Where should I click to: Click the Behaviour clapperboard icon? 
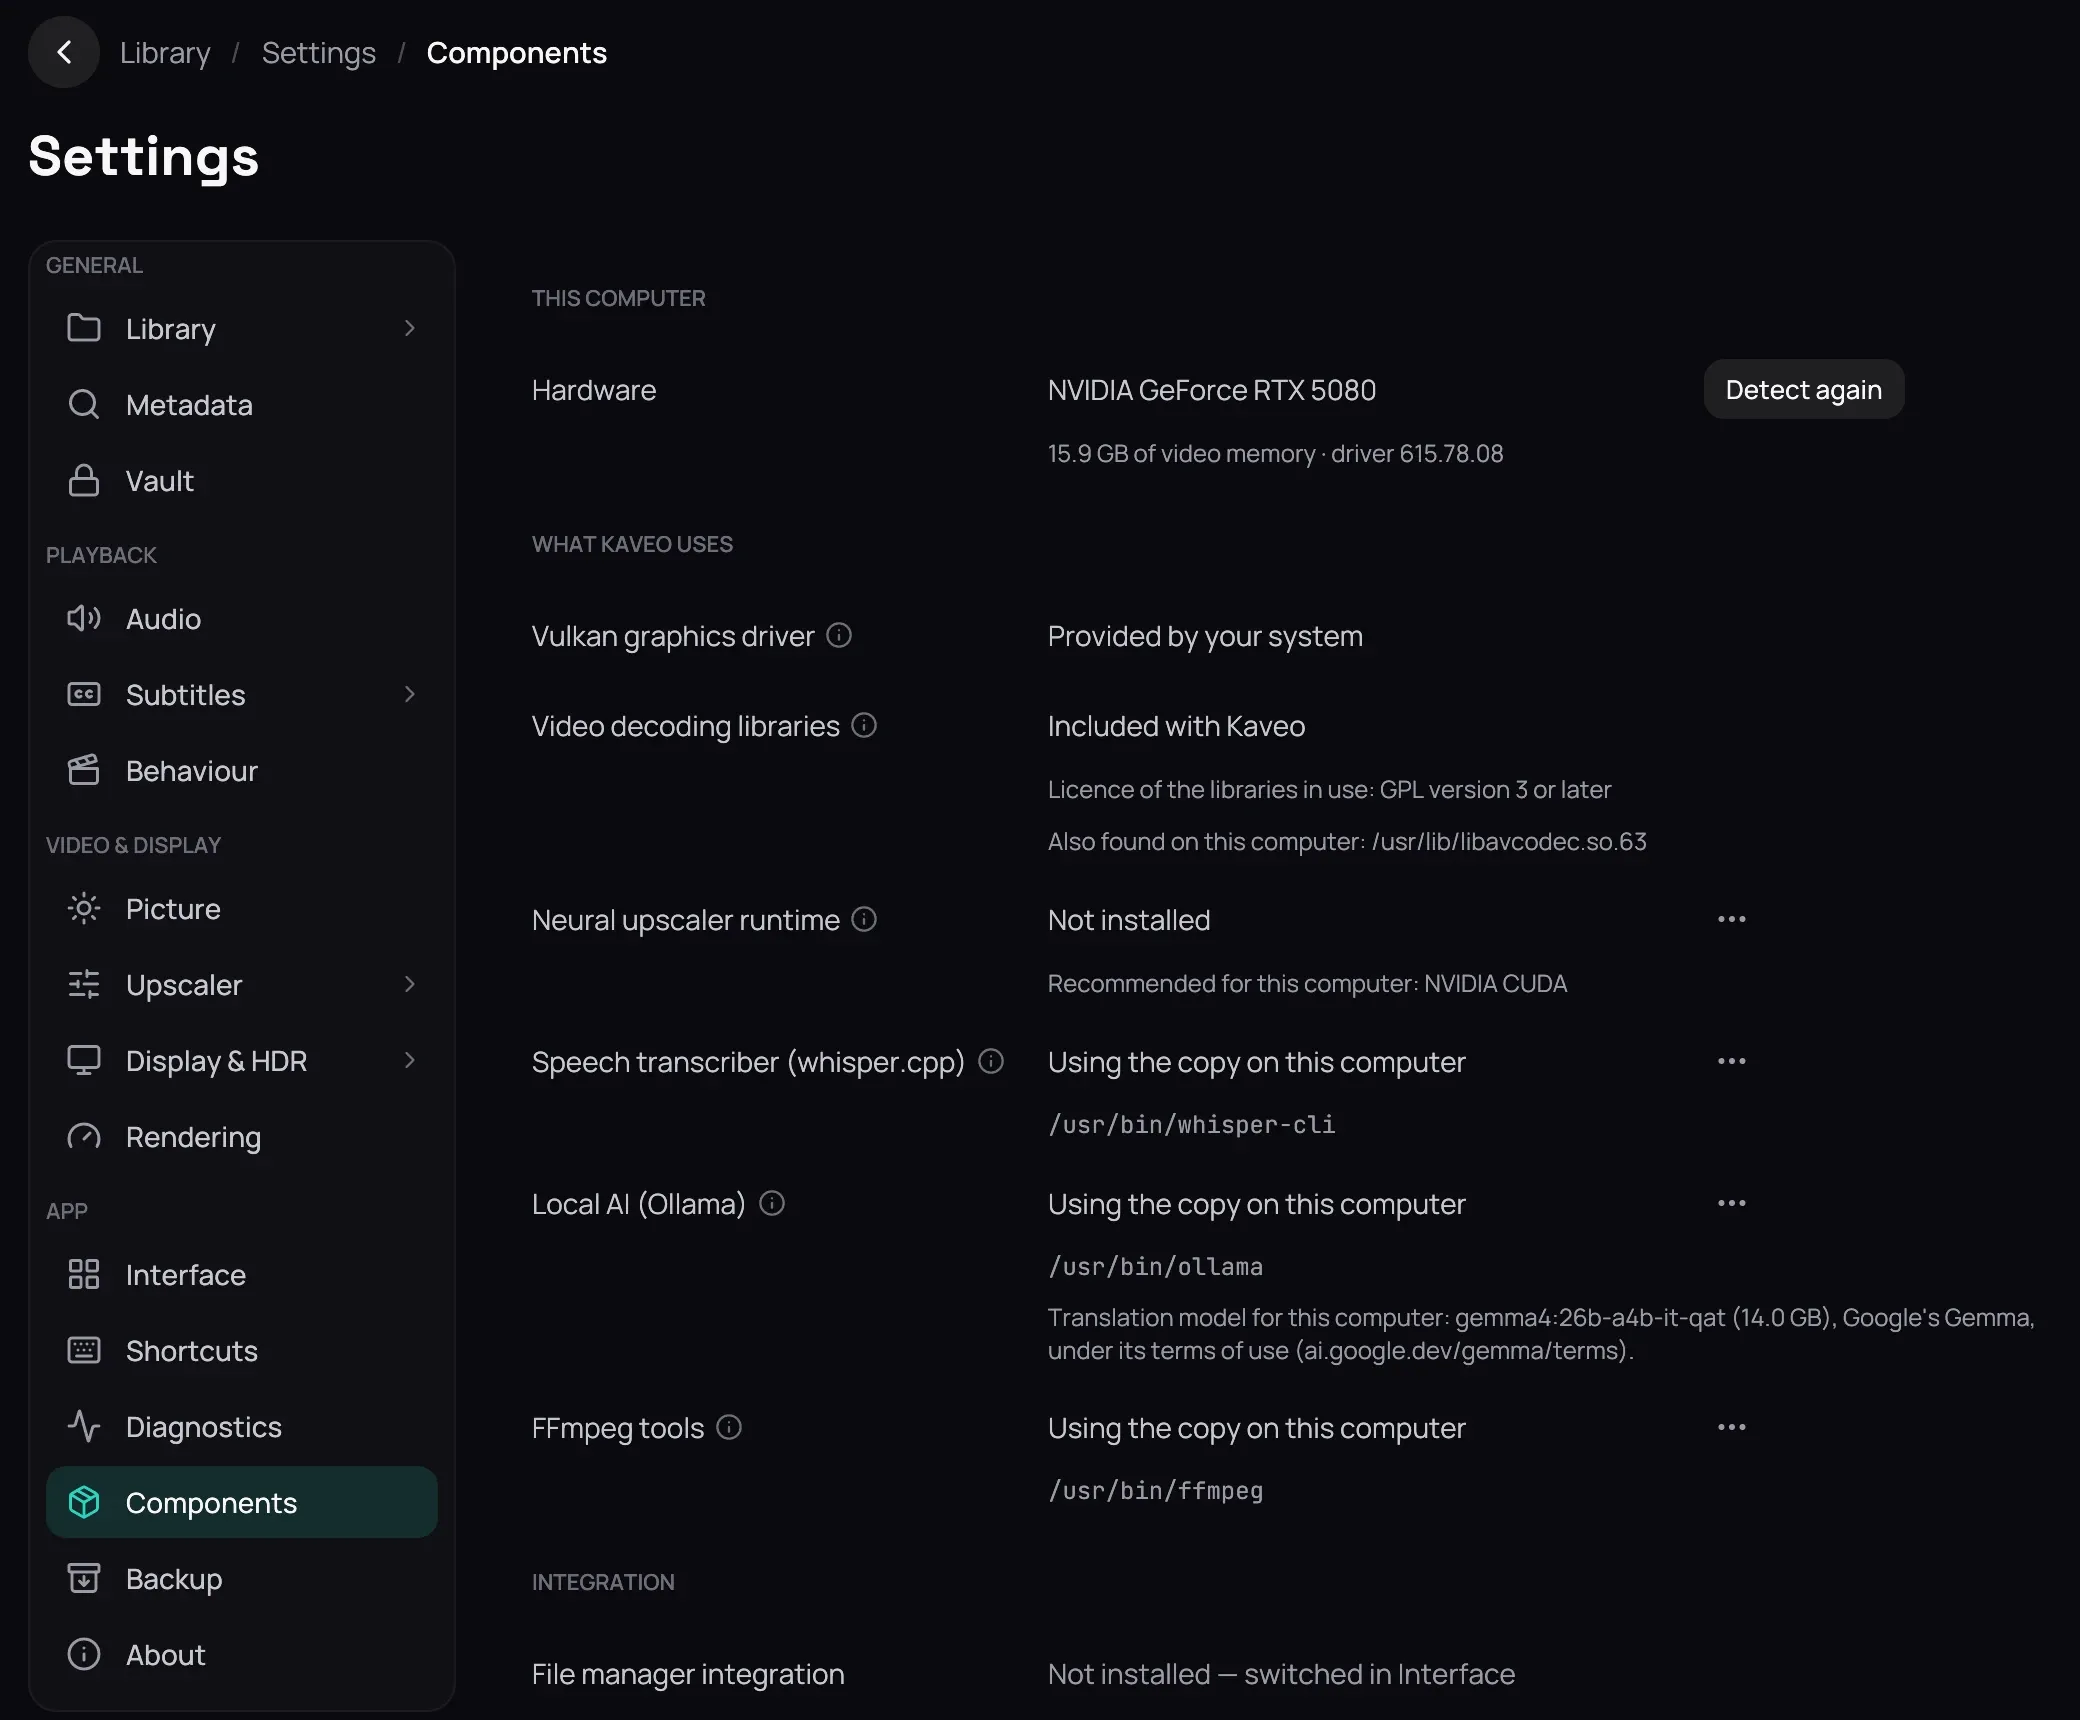[x=84, y=770]
